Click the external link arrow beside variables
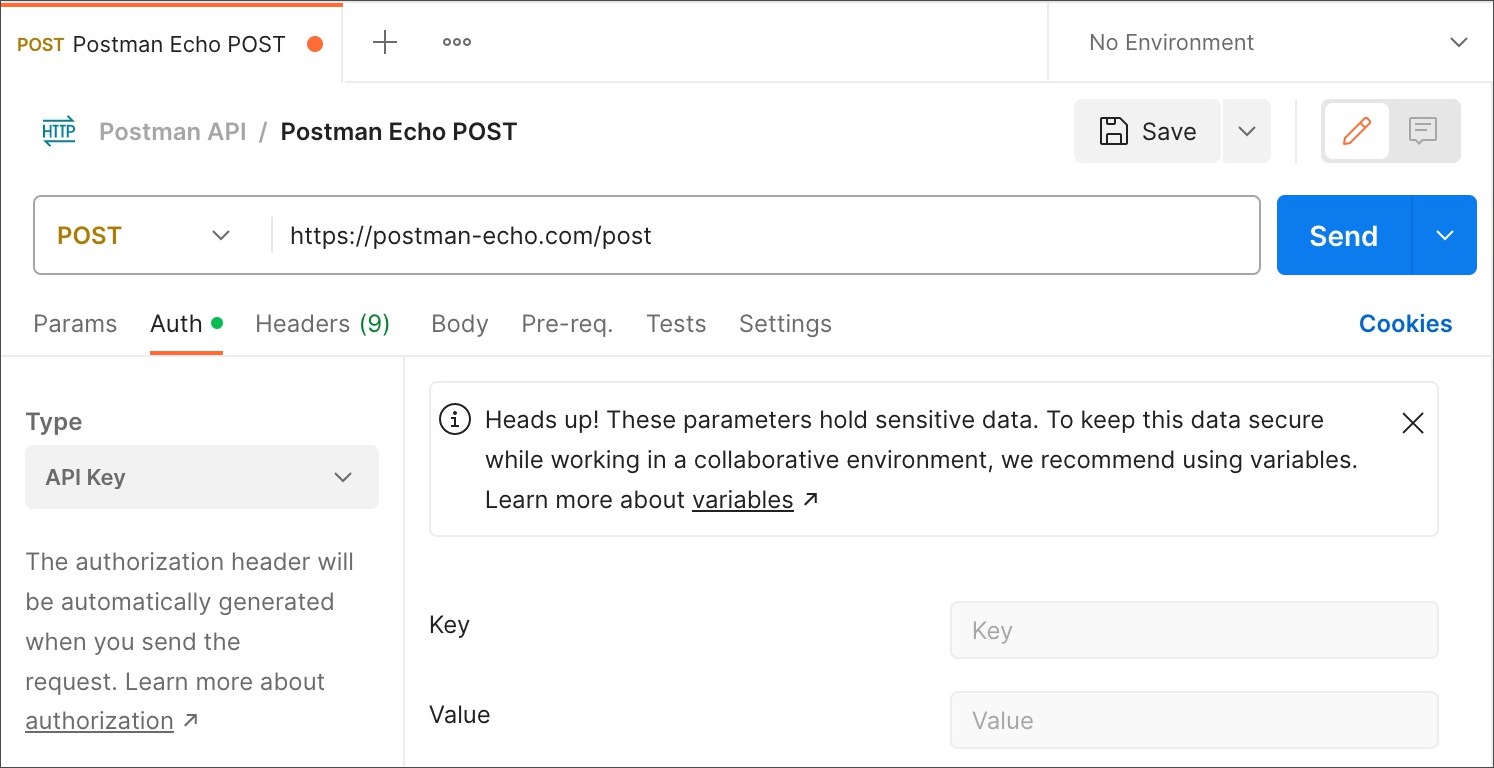This screenshot has height=768, width=1494. (808, 498)
